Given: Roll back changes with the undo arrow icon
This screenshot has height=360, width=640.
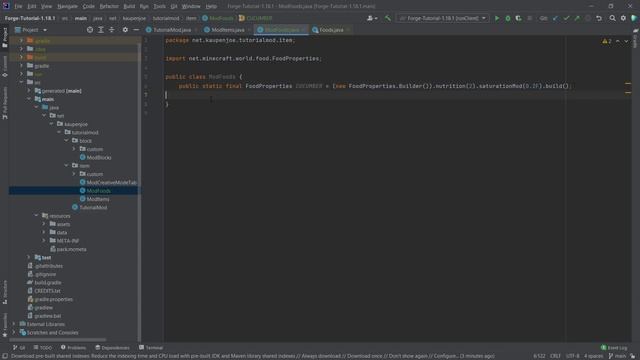Looking at the screenshot, I should [x=599, y=18].
